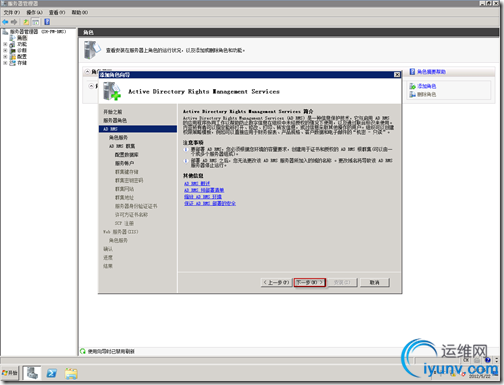Click the 添加角色 link
This screenshot has width=504, height=385.
click(x=427, y=86)
